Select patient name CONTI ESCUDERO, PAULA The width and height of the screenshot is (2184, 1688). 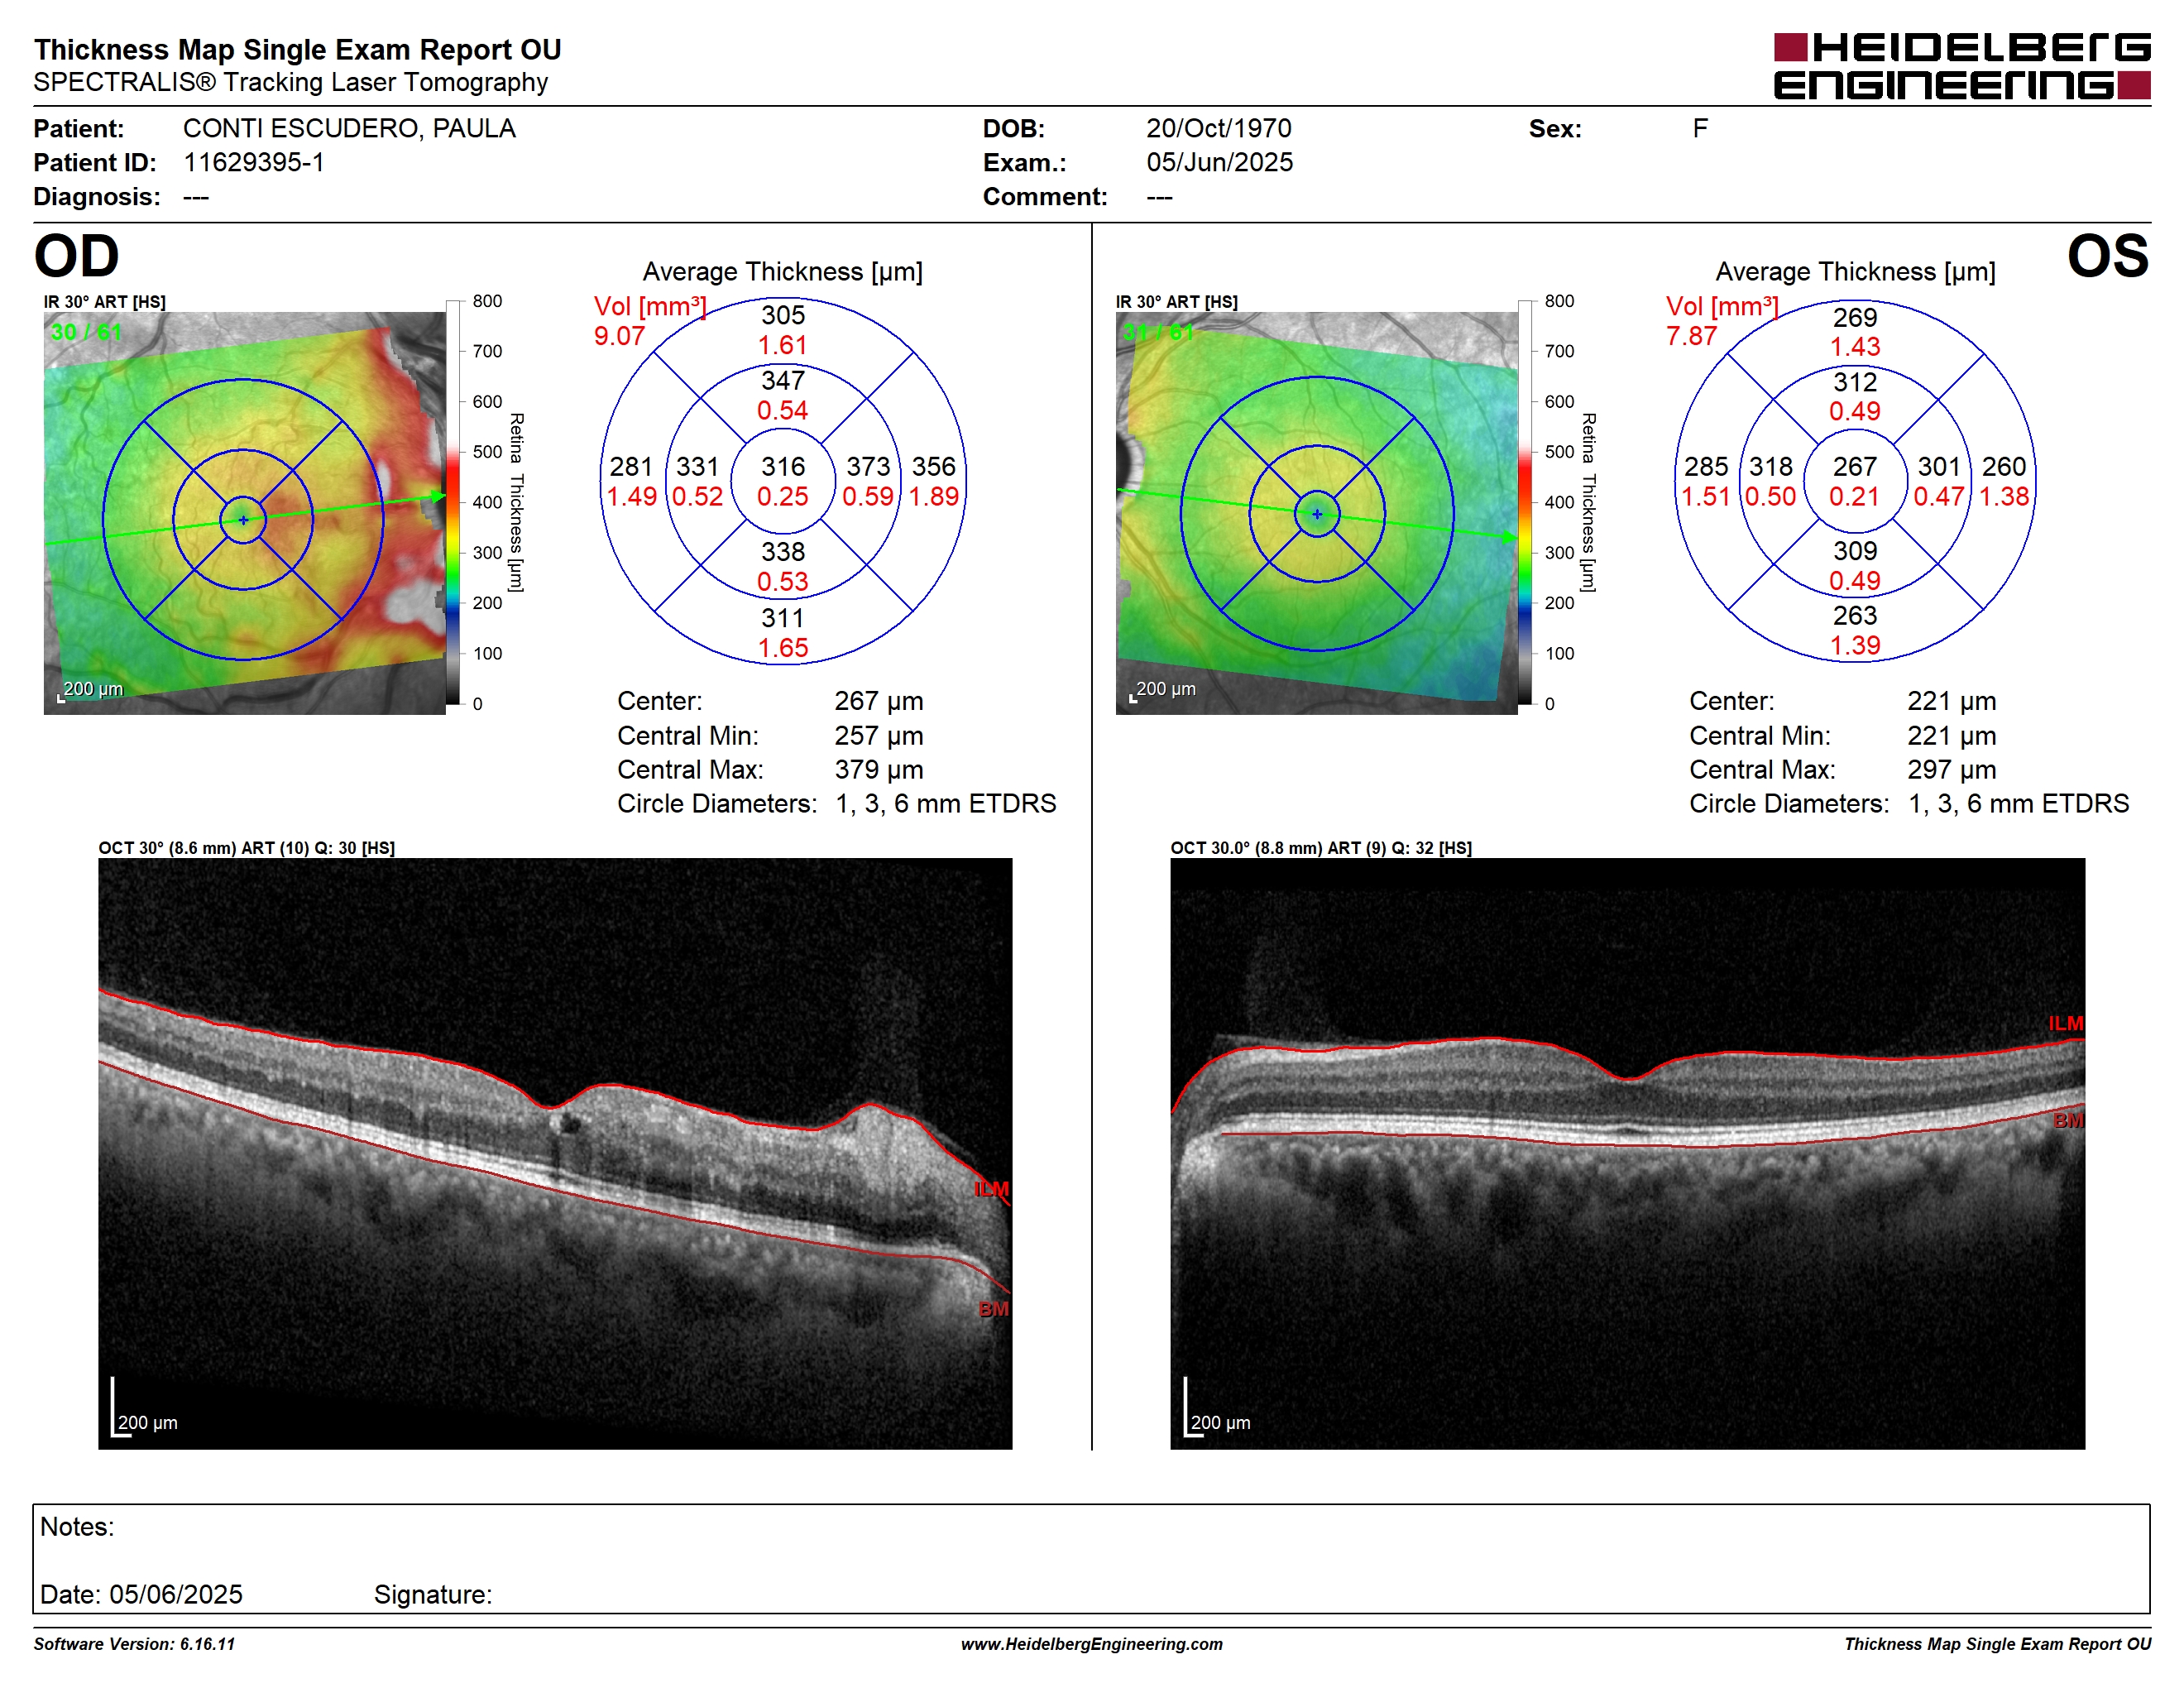pos(349,129)
